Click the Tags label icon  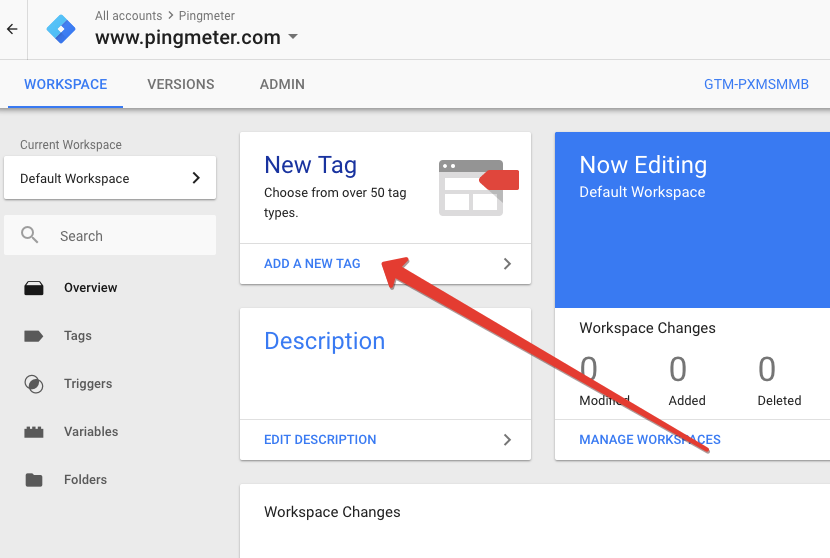33,336
